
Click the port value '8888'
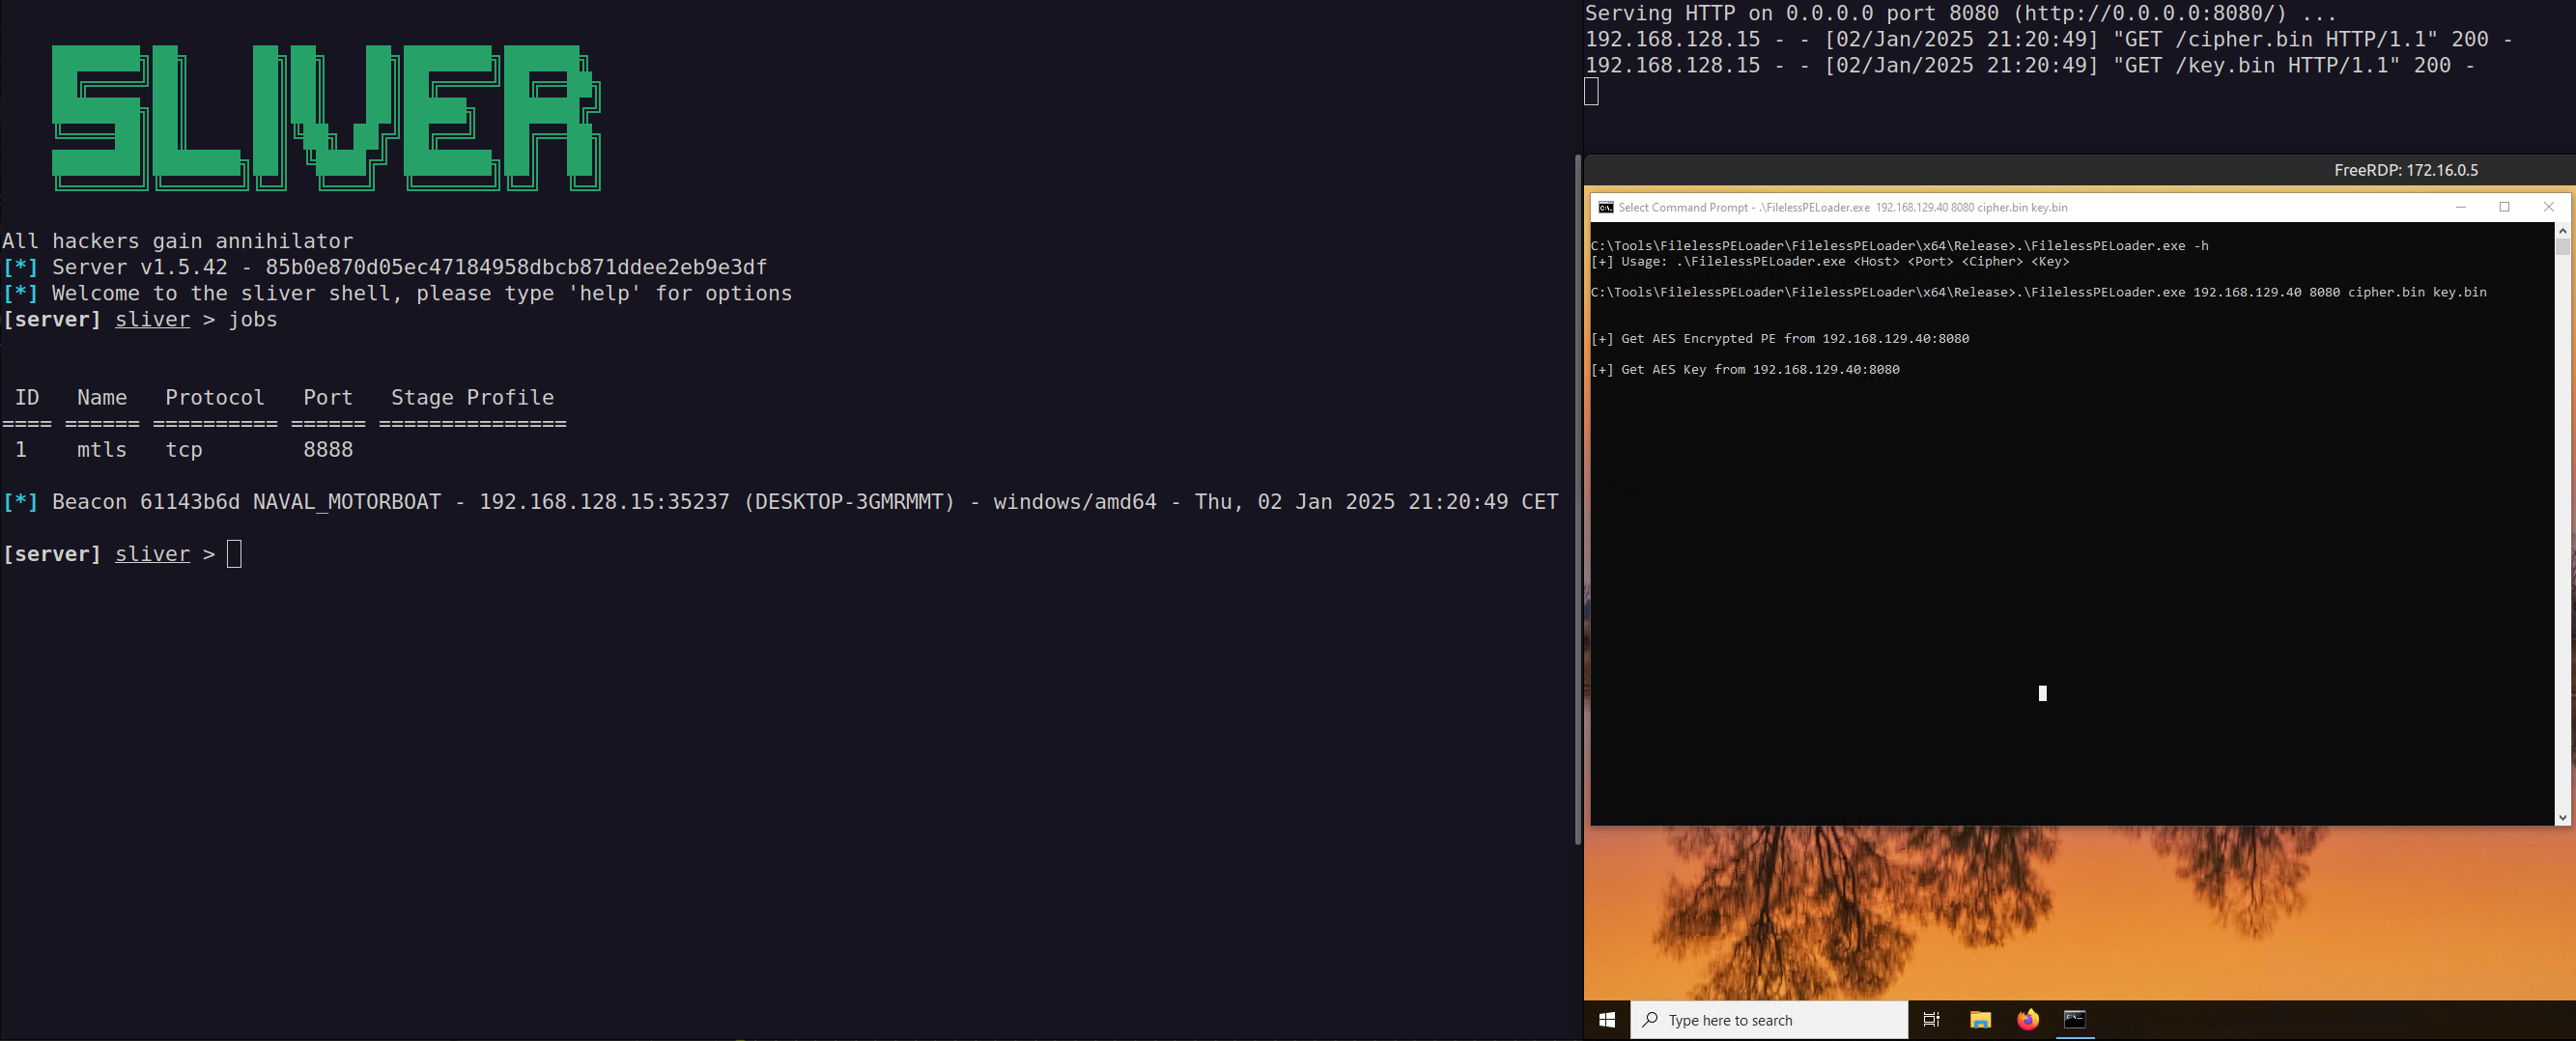pyautogui.click(x=328, y=450)
